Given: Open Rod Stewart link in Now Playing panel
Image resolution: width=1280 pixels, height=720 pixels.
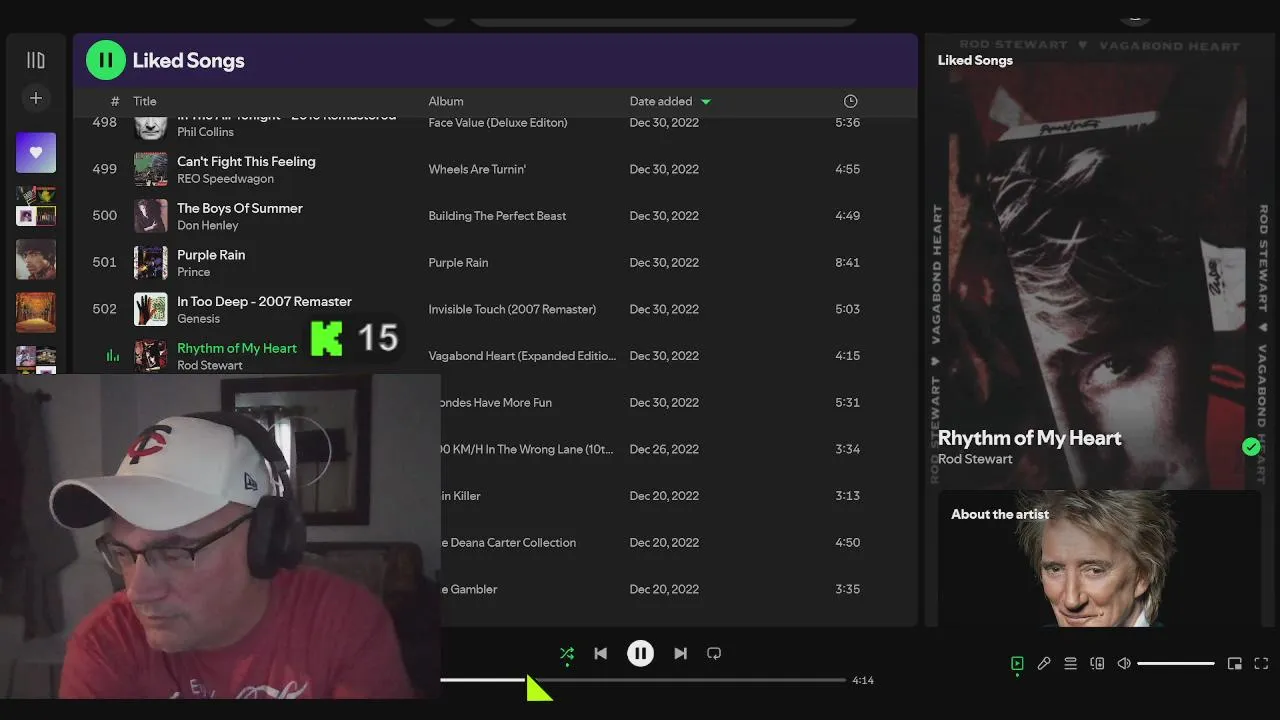Looking at the screenshot, I should coord(975,459).
